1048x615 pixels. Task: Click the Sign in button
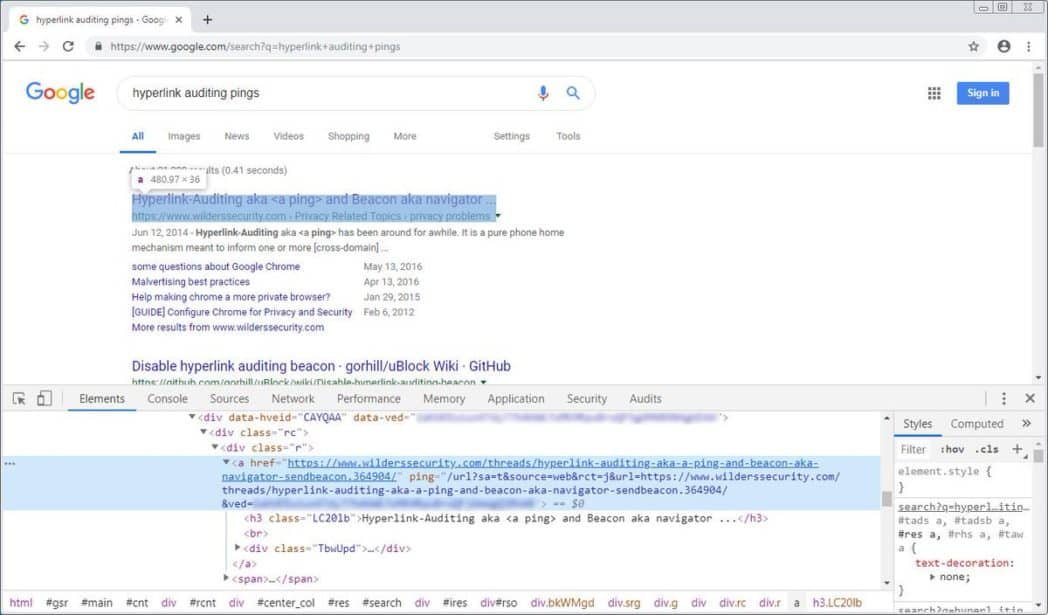coord(982,93)
